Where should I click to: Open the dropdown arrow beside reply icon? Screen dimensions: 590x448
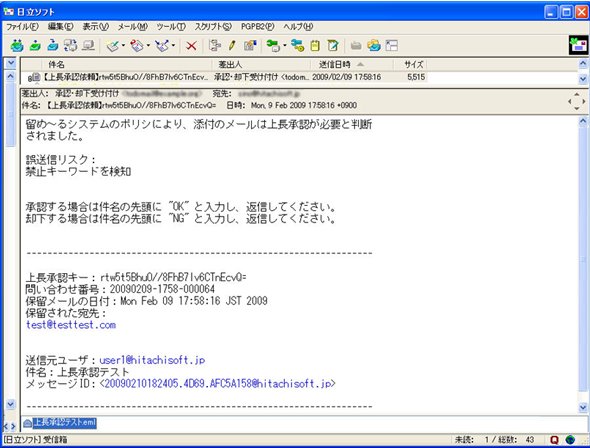(148, 46)
